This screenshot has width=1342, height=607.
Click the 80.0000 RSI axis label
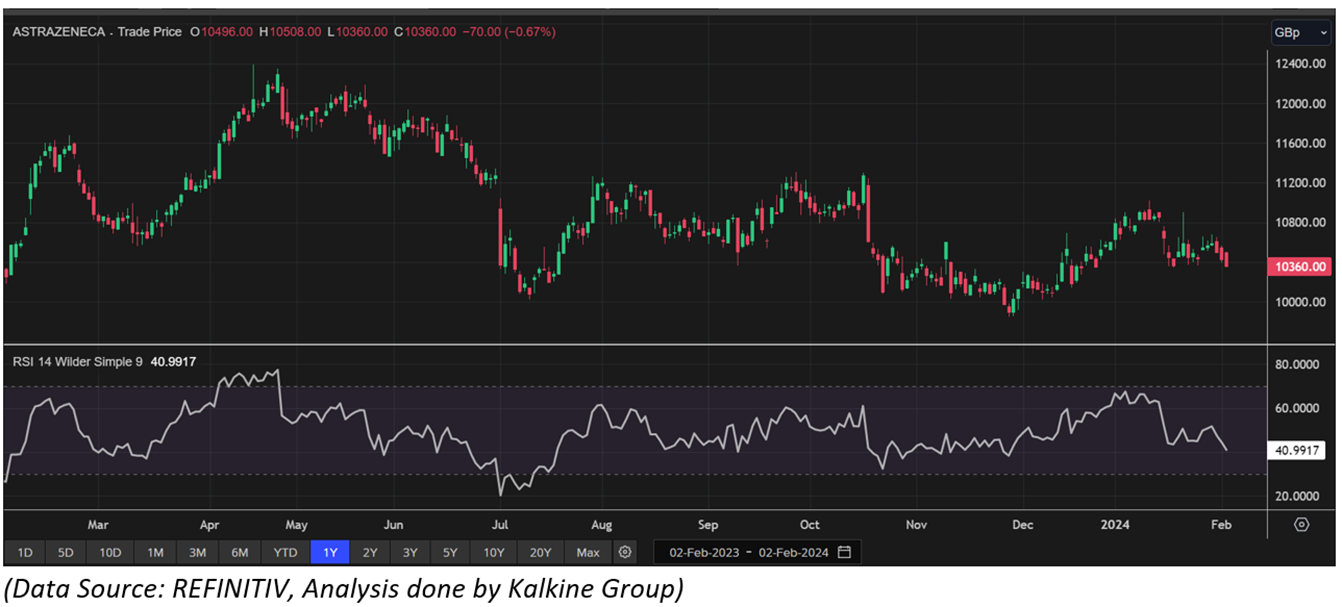[1298, 365]
